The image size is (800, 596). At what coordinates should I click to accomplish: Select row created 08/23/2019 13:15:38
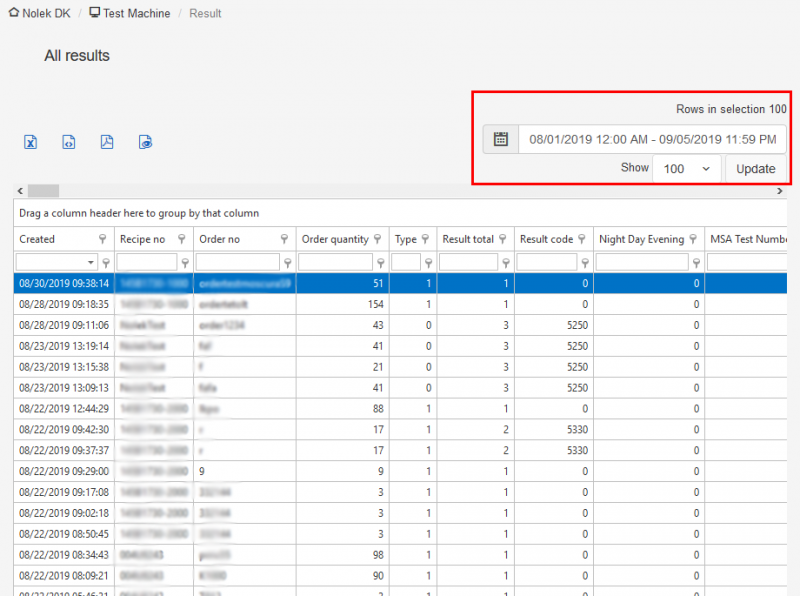click(400, 367)
